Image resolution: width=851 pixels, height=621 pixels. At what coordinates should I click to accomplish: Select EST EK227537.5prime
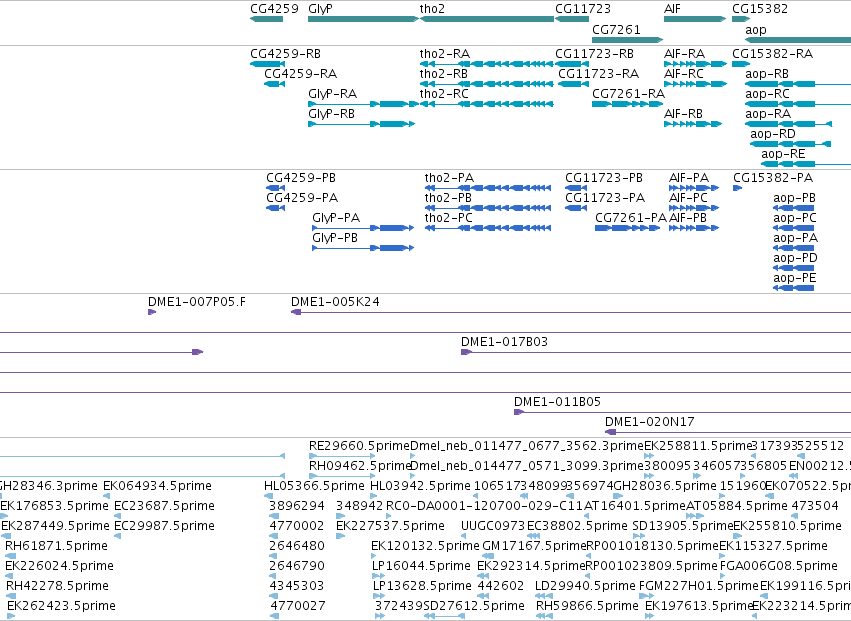(x=390, y=526)
